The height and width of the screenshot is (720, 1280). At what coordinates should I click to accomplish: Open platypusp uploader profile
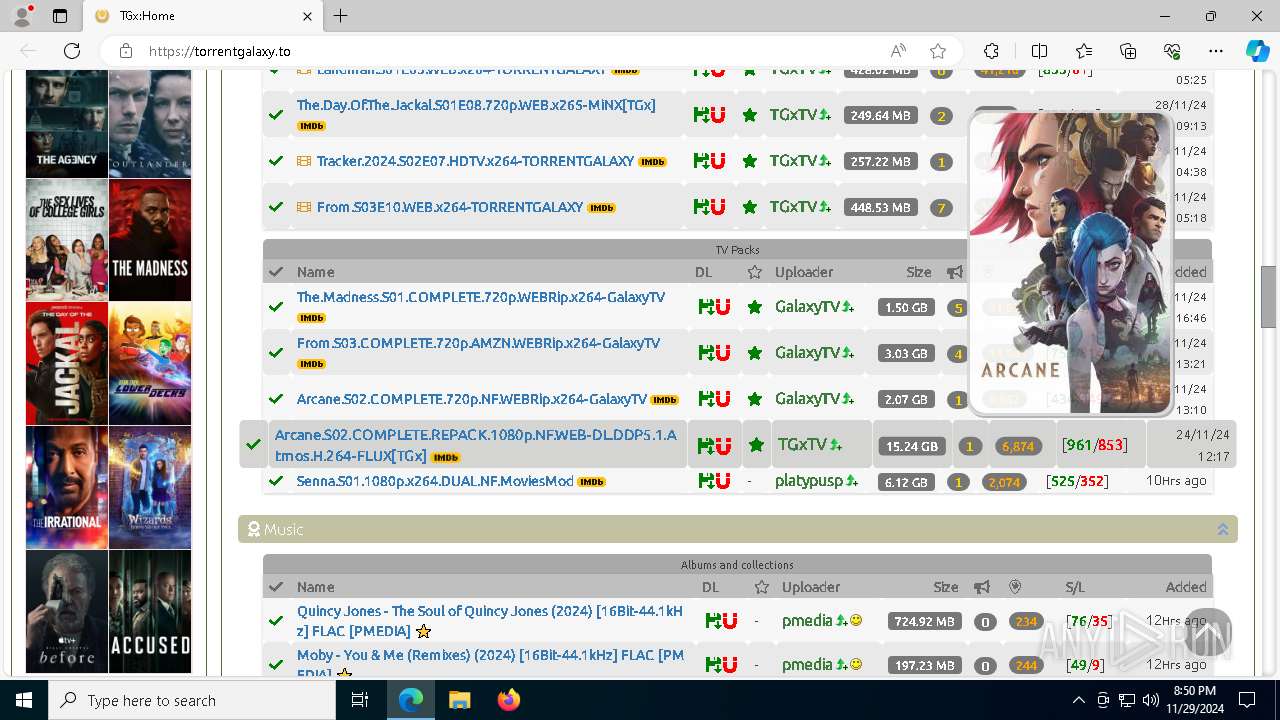click(809, 481)
